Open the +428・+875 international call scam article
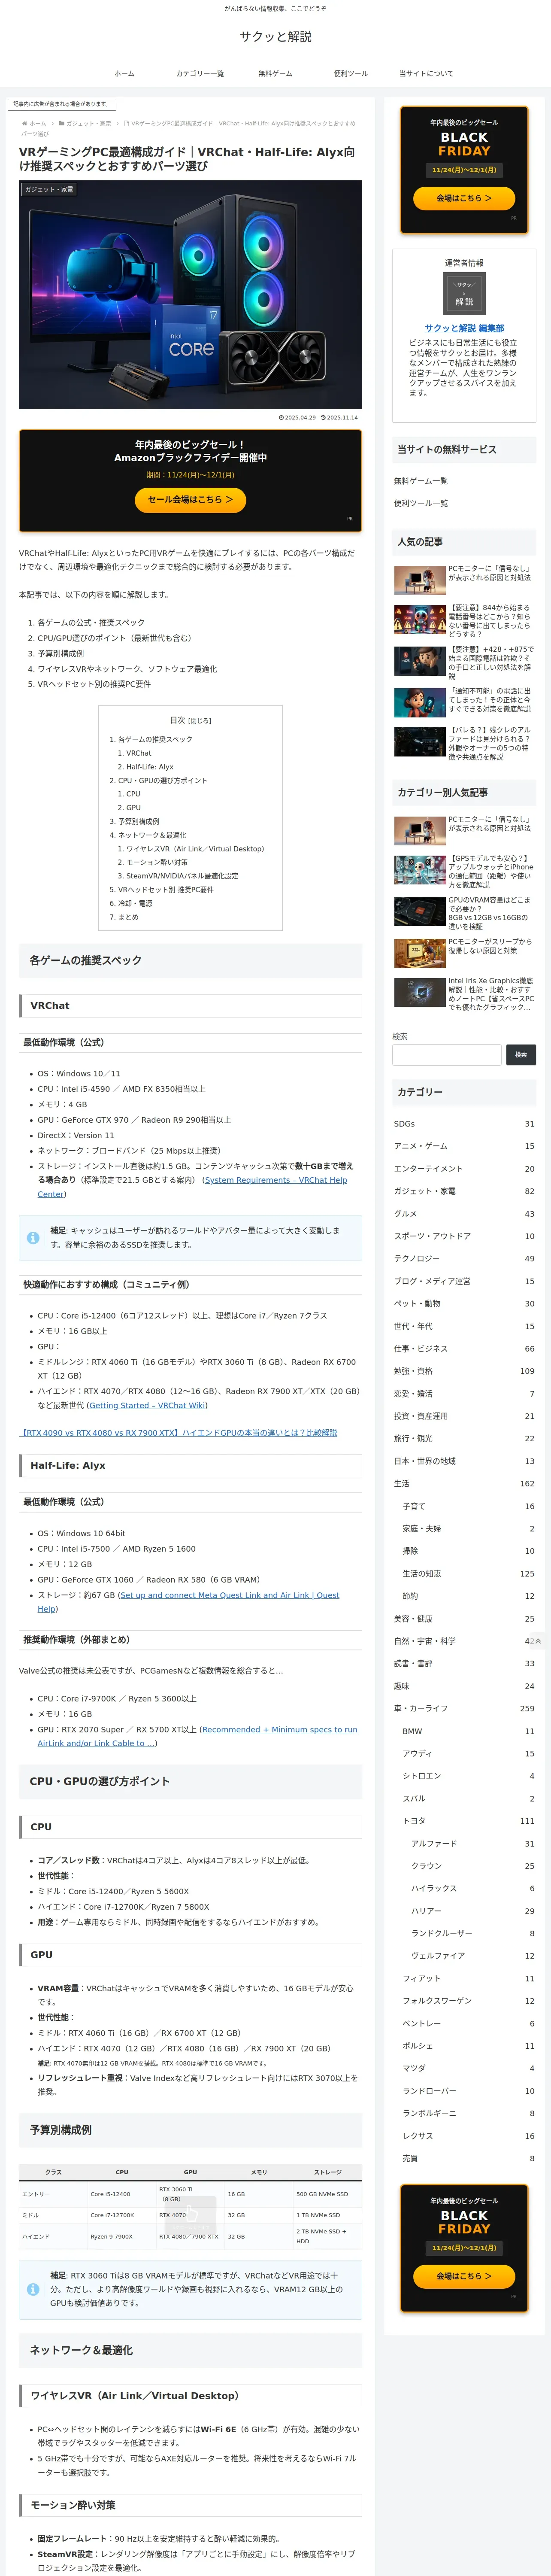The height and width of the screenshot is (2576, 551). (x=464, y=663)
